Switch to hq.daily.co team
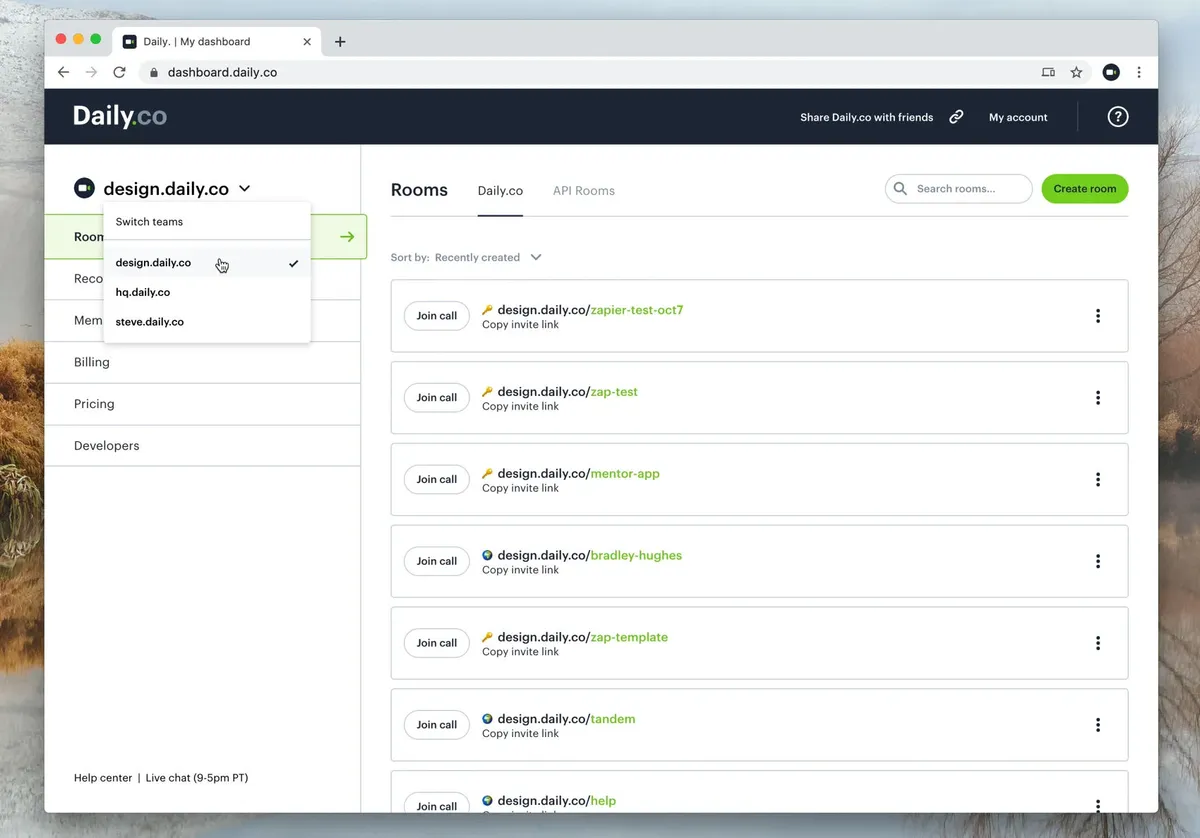Screen dimensions: 1200x838 (207, 292)
